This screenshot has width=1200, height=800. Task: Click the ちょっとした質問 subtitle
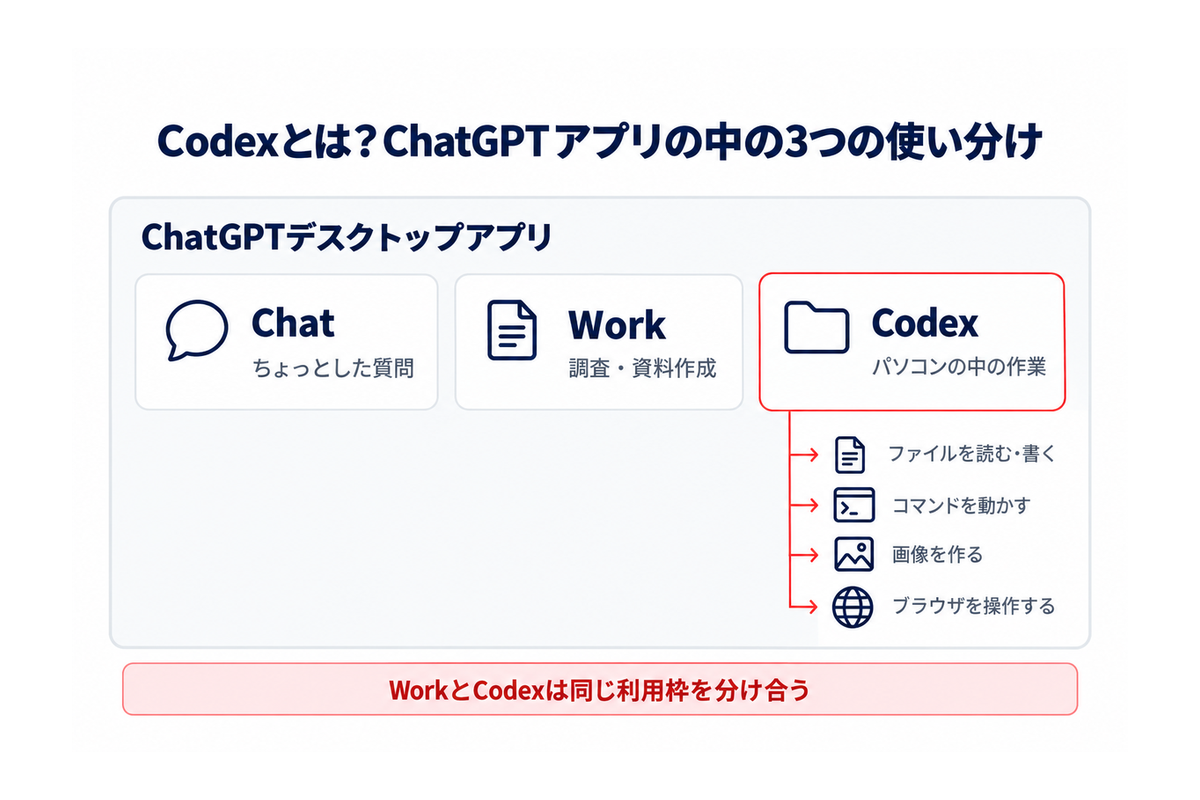(x=333, y=368)
